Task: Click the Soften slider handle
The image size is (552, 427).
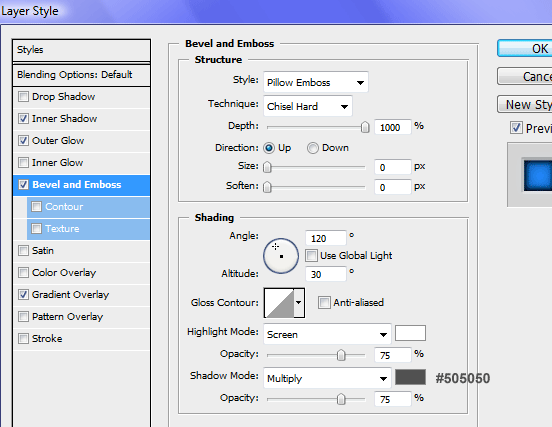Action: (267, 187)
